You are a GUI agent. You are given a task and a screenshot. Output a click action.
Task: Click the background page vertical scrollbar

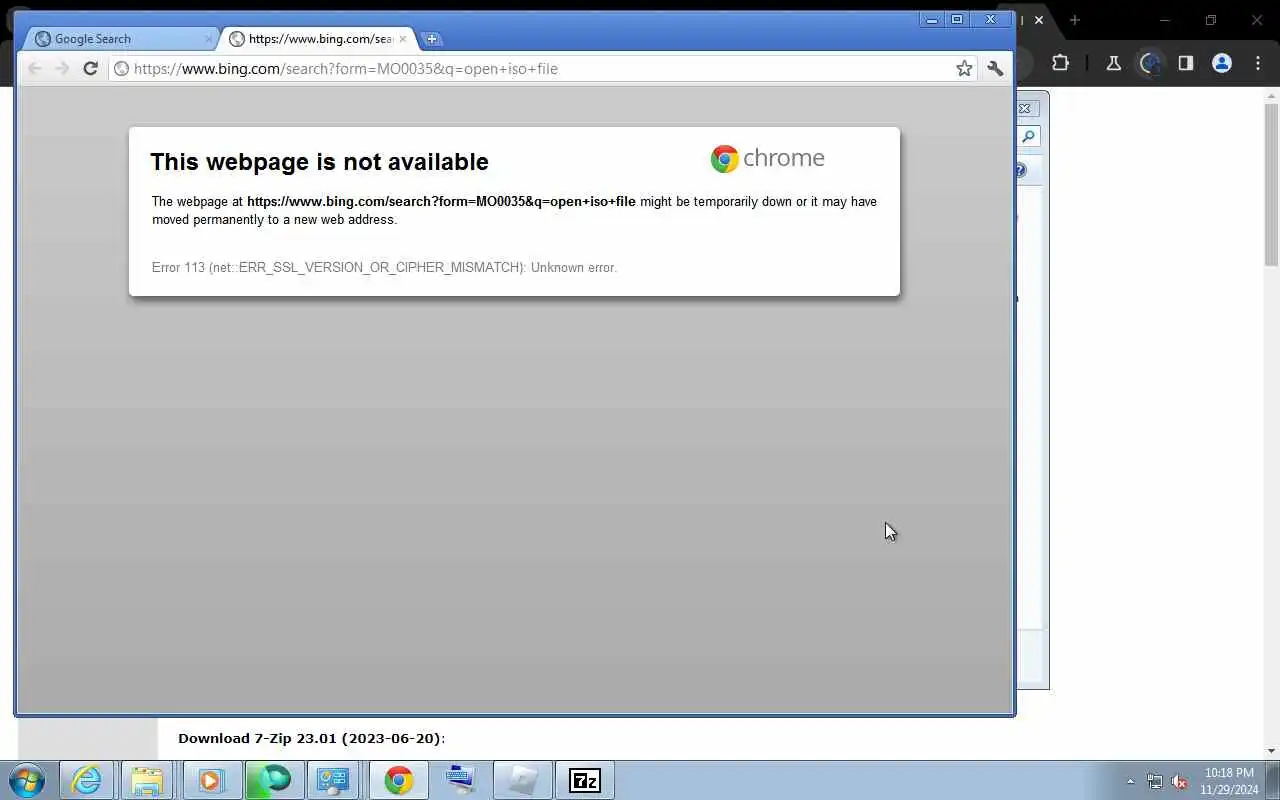click(x=1271, y=184)
